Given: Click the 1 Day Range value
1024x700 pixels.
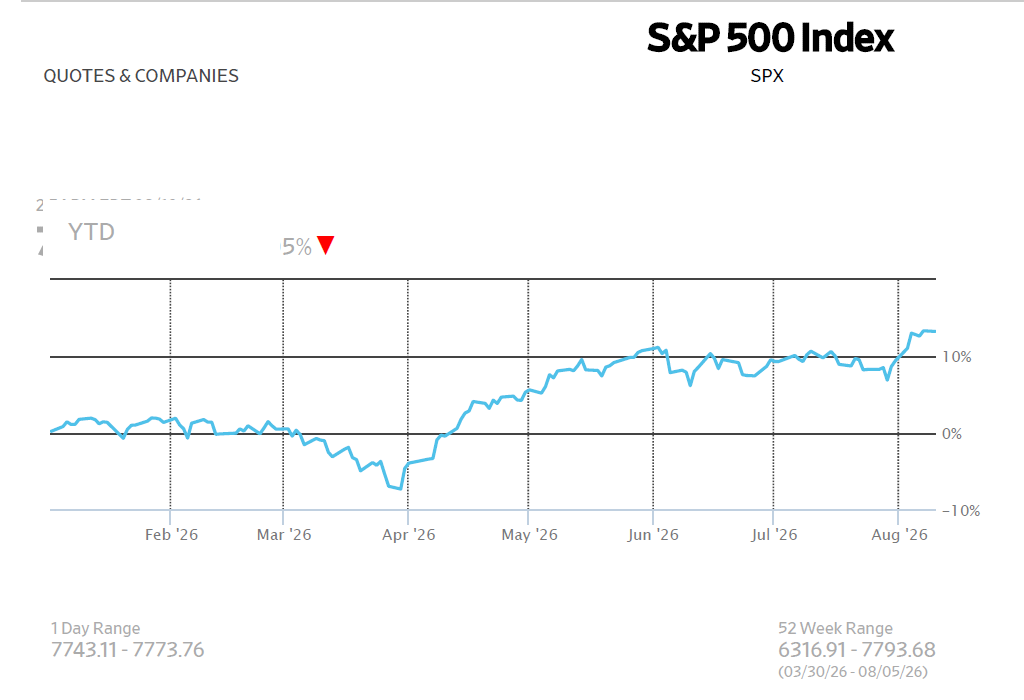Looking at the screenshot, I should [x=127, y=650].
